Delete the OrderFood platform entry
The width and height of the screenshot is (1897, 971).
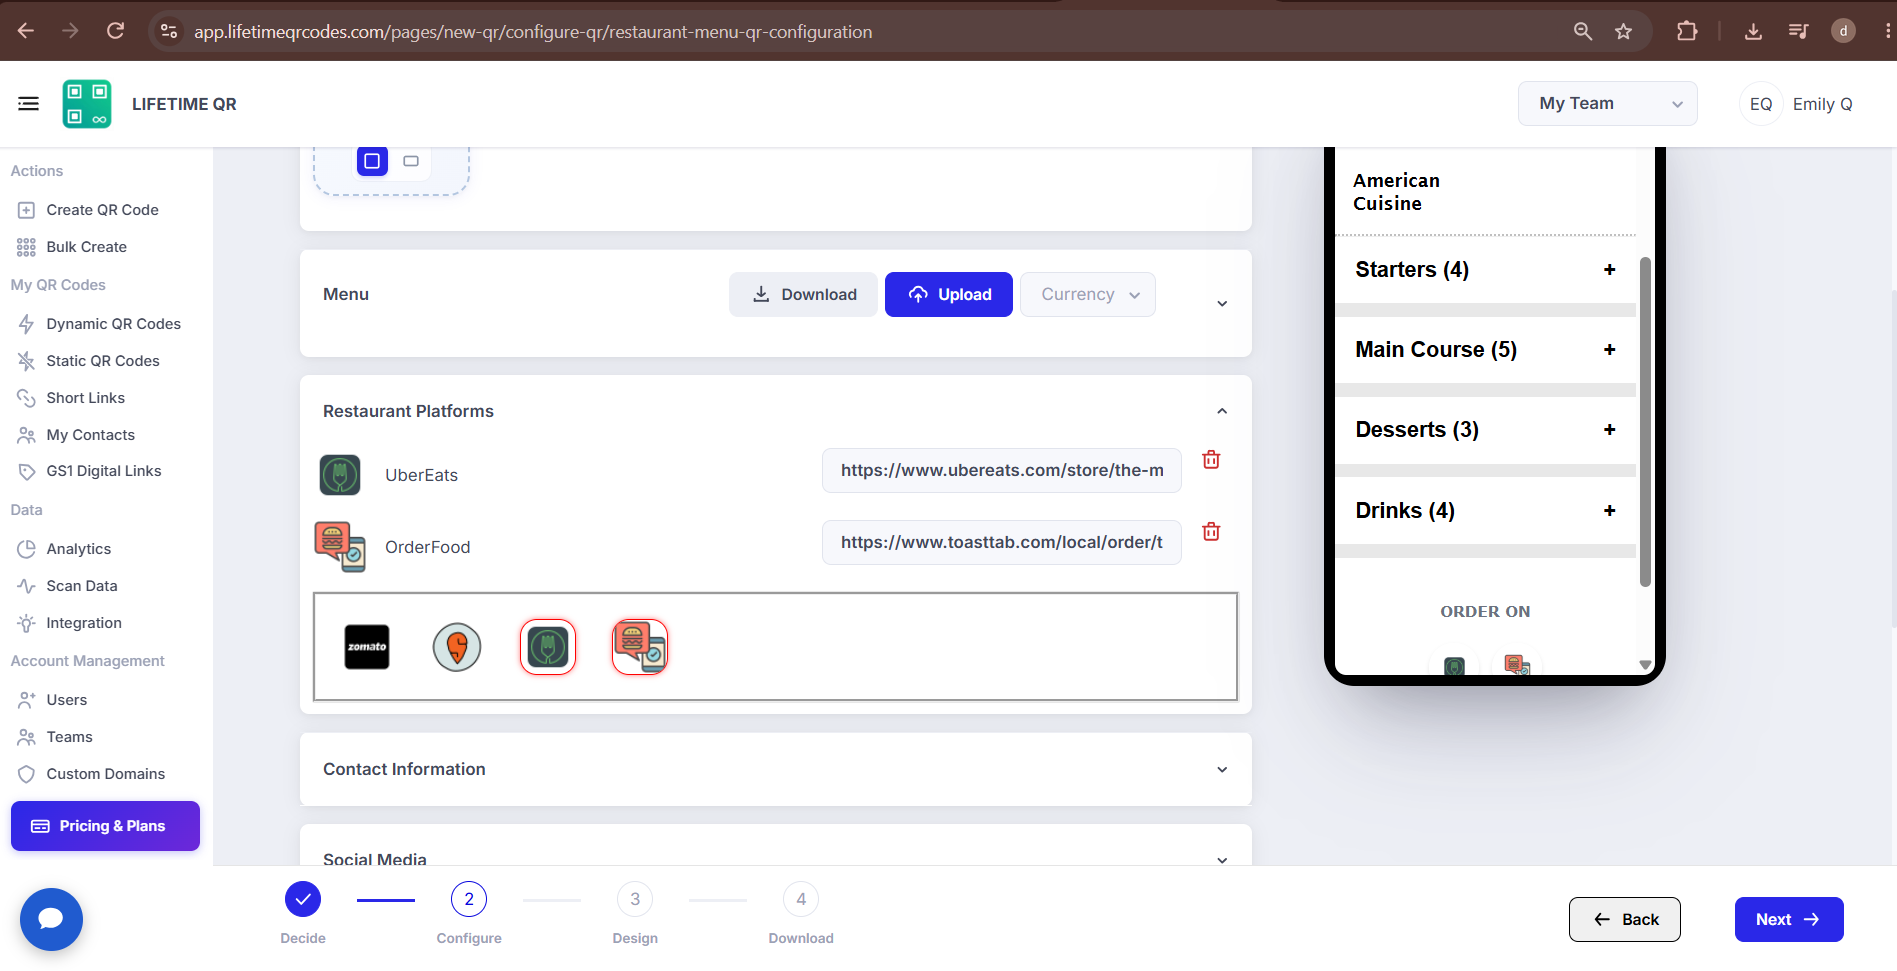click(x=1211, y=531)
